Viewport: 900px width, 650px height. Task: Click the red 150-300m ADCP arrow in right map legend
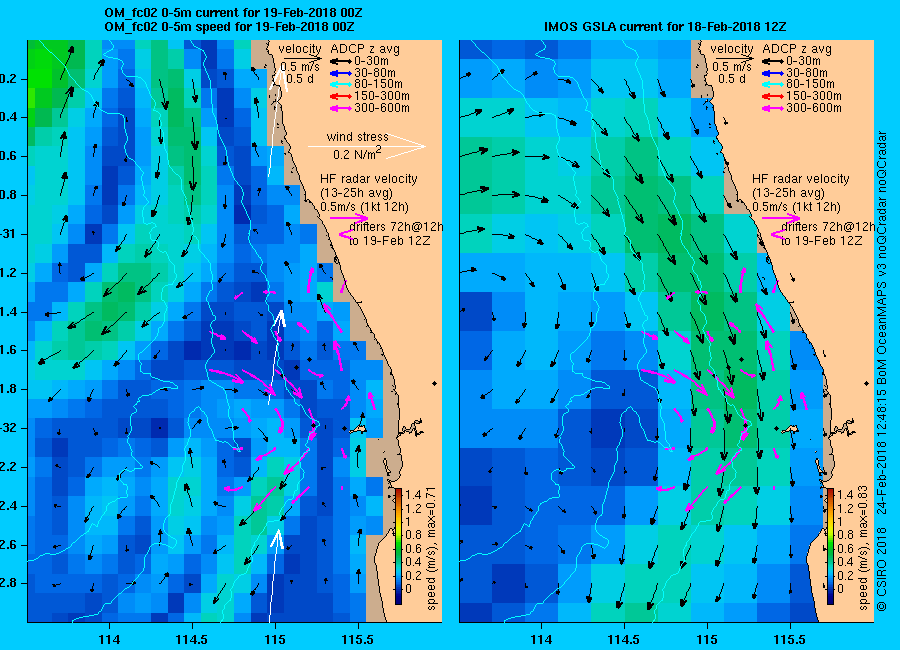(x=773, y=96)
